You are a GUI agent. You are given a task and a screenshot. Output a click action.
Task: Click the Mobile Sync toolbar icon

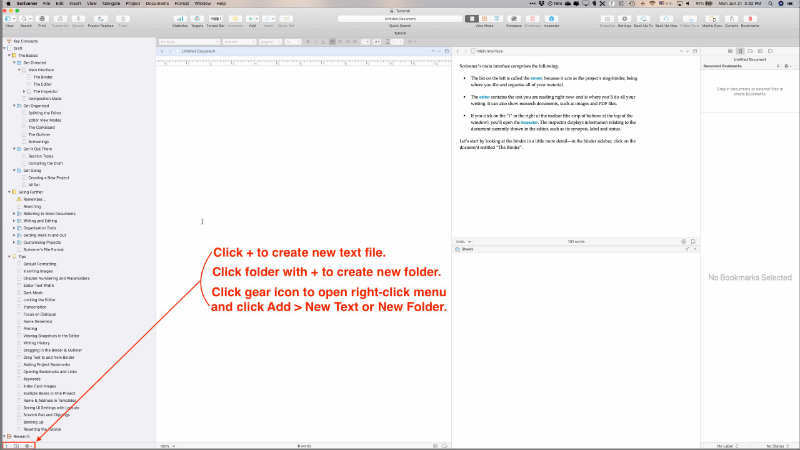[x=712, y=20]
